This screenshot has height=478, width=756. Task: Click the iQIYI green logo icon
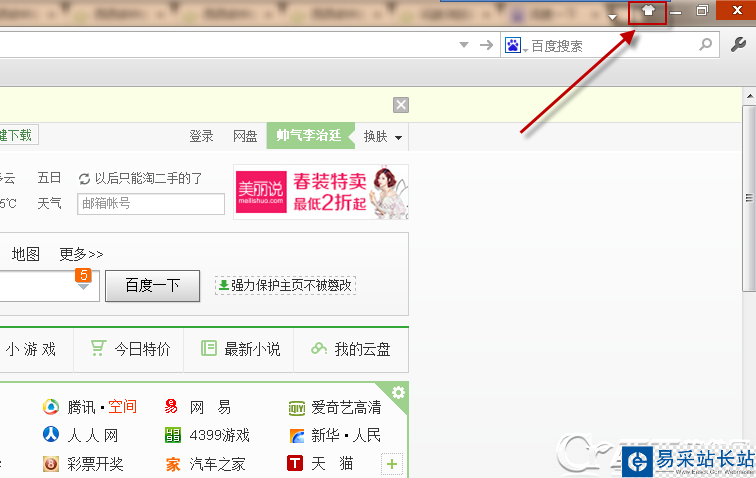coord(297,409)
